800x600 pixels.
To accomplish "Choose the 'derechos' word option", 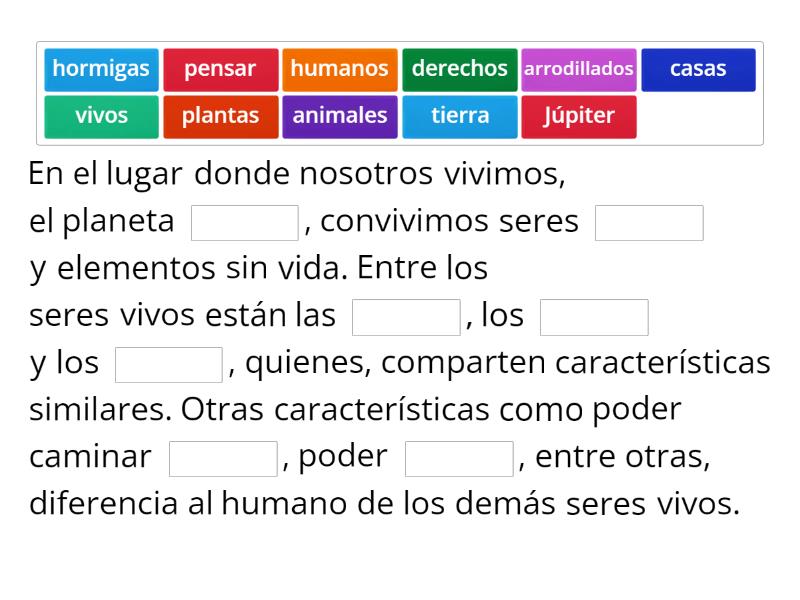I will click(x=459, y=69).
